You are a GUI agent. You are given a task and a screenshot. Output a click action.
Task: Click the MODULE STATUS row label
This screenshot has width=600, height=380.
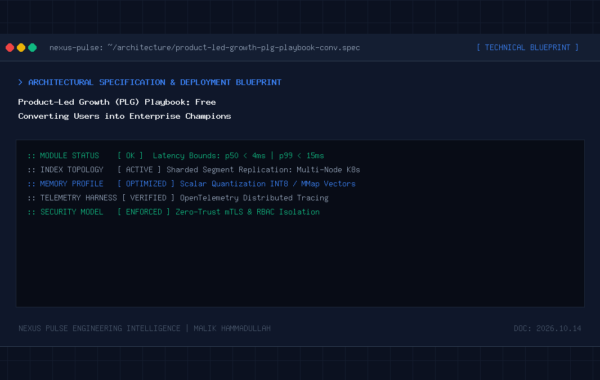click(64, 156)
